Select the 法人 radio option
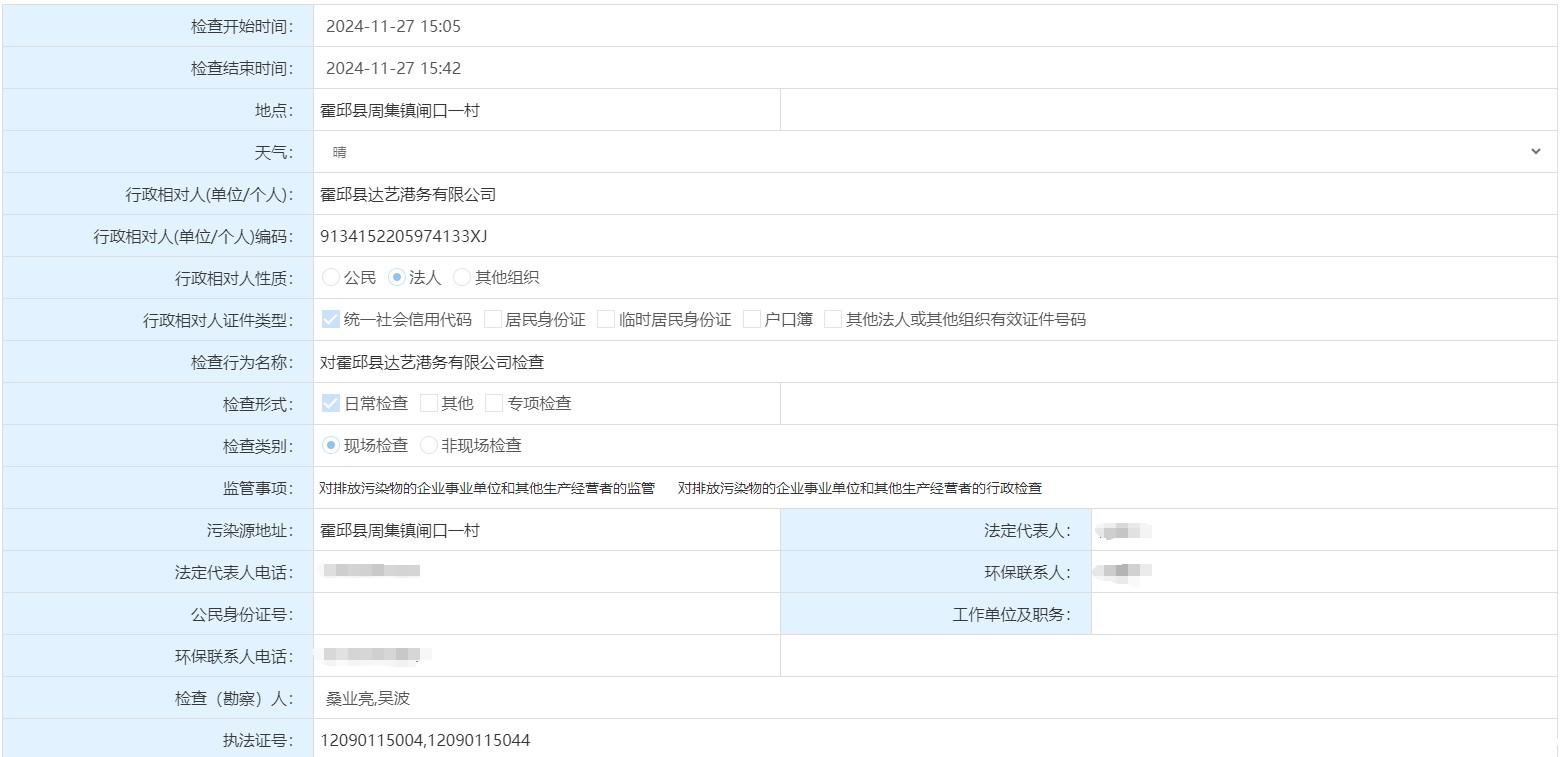This screenshot has height=757, width=1565. coord(397,278)
